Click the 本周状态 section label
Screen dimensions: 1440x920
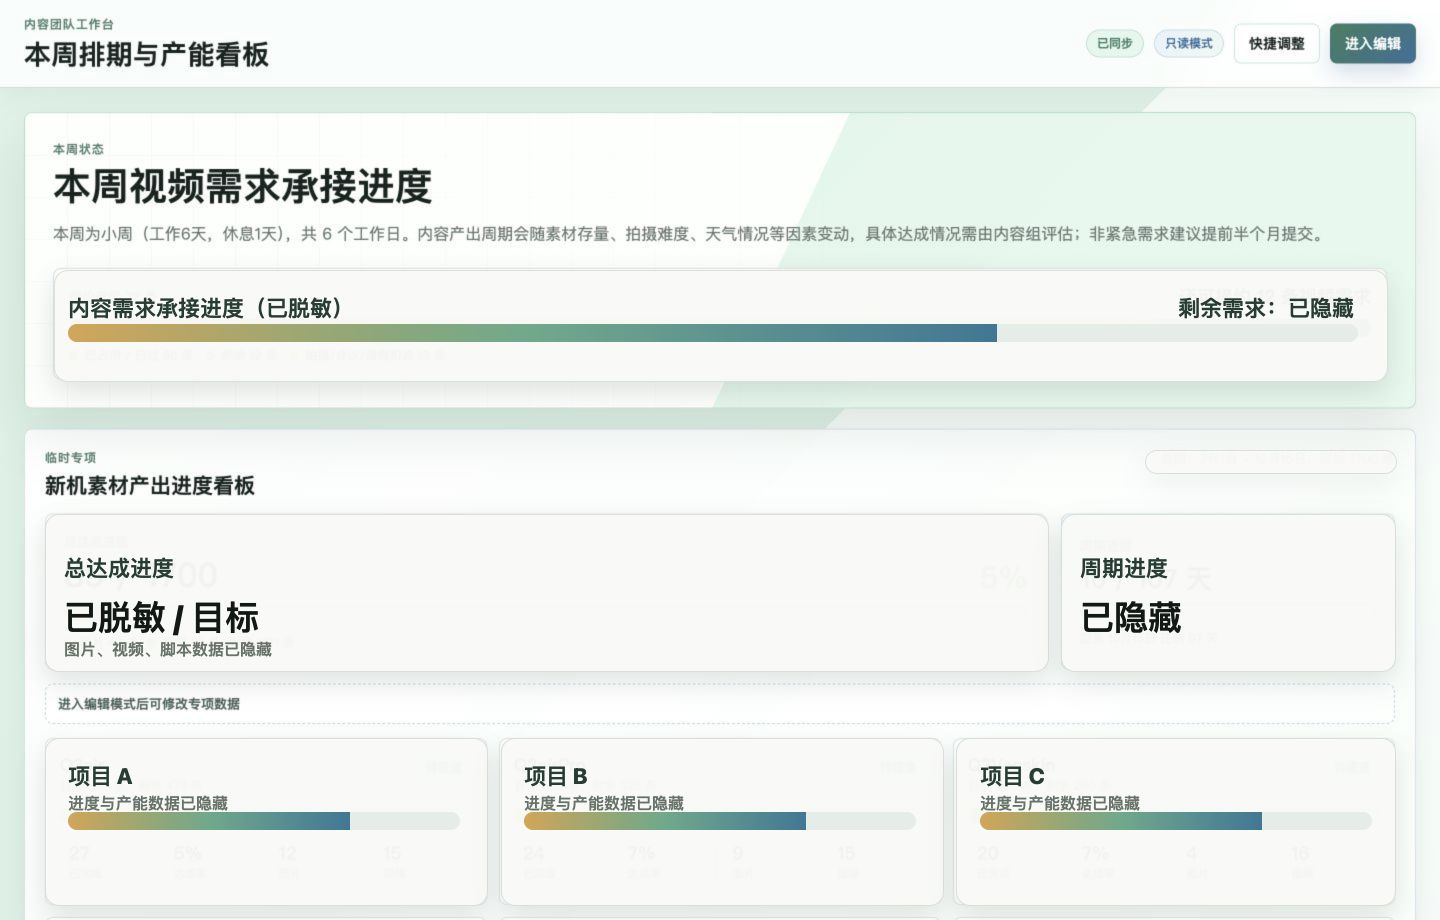pos(78,149)
